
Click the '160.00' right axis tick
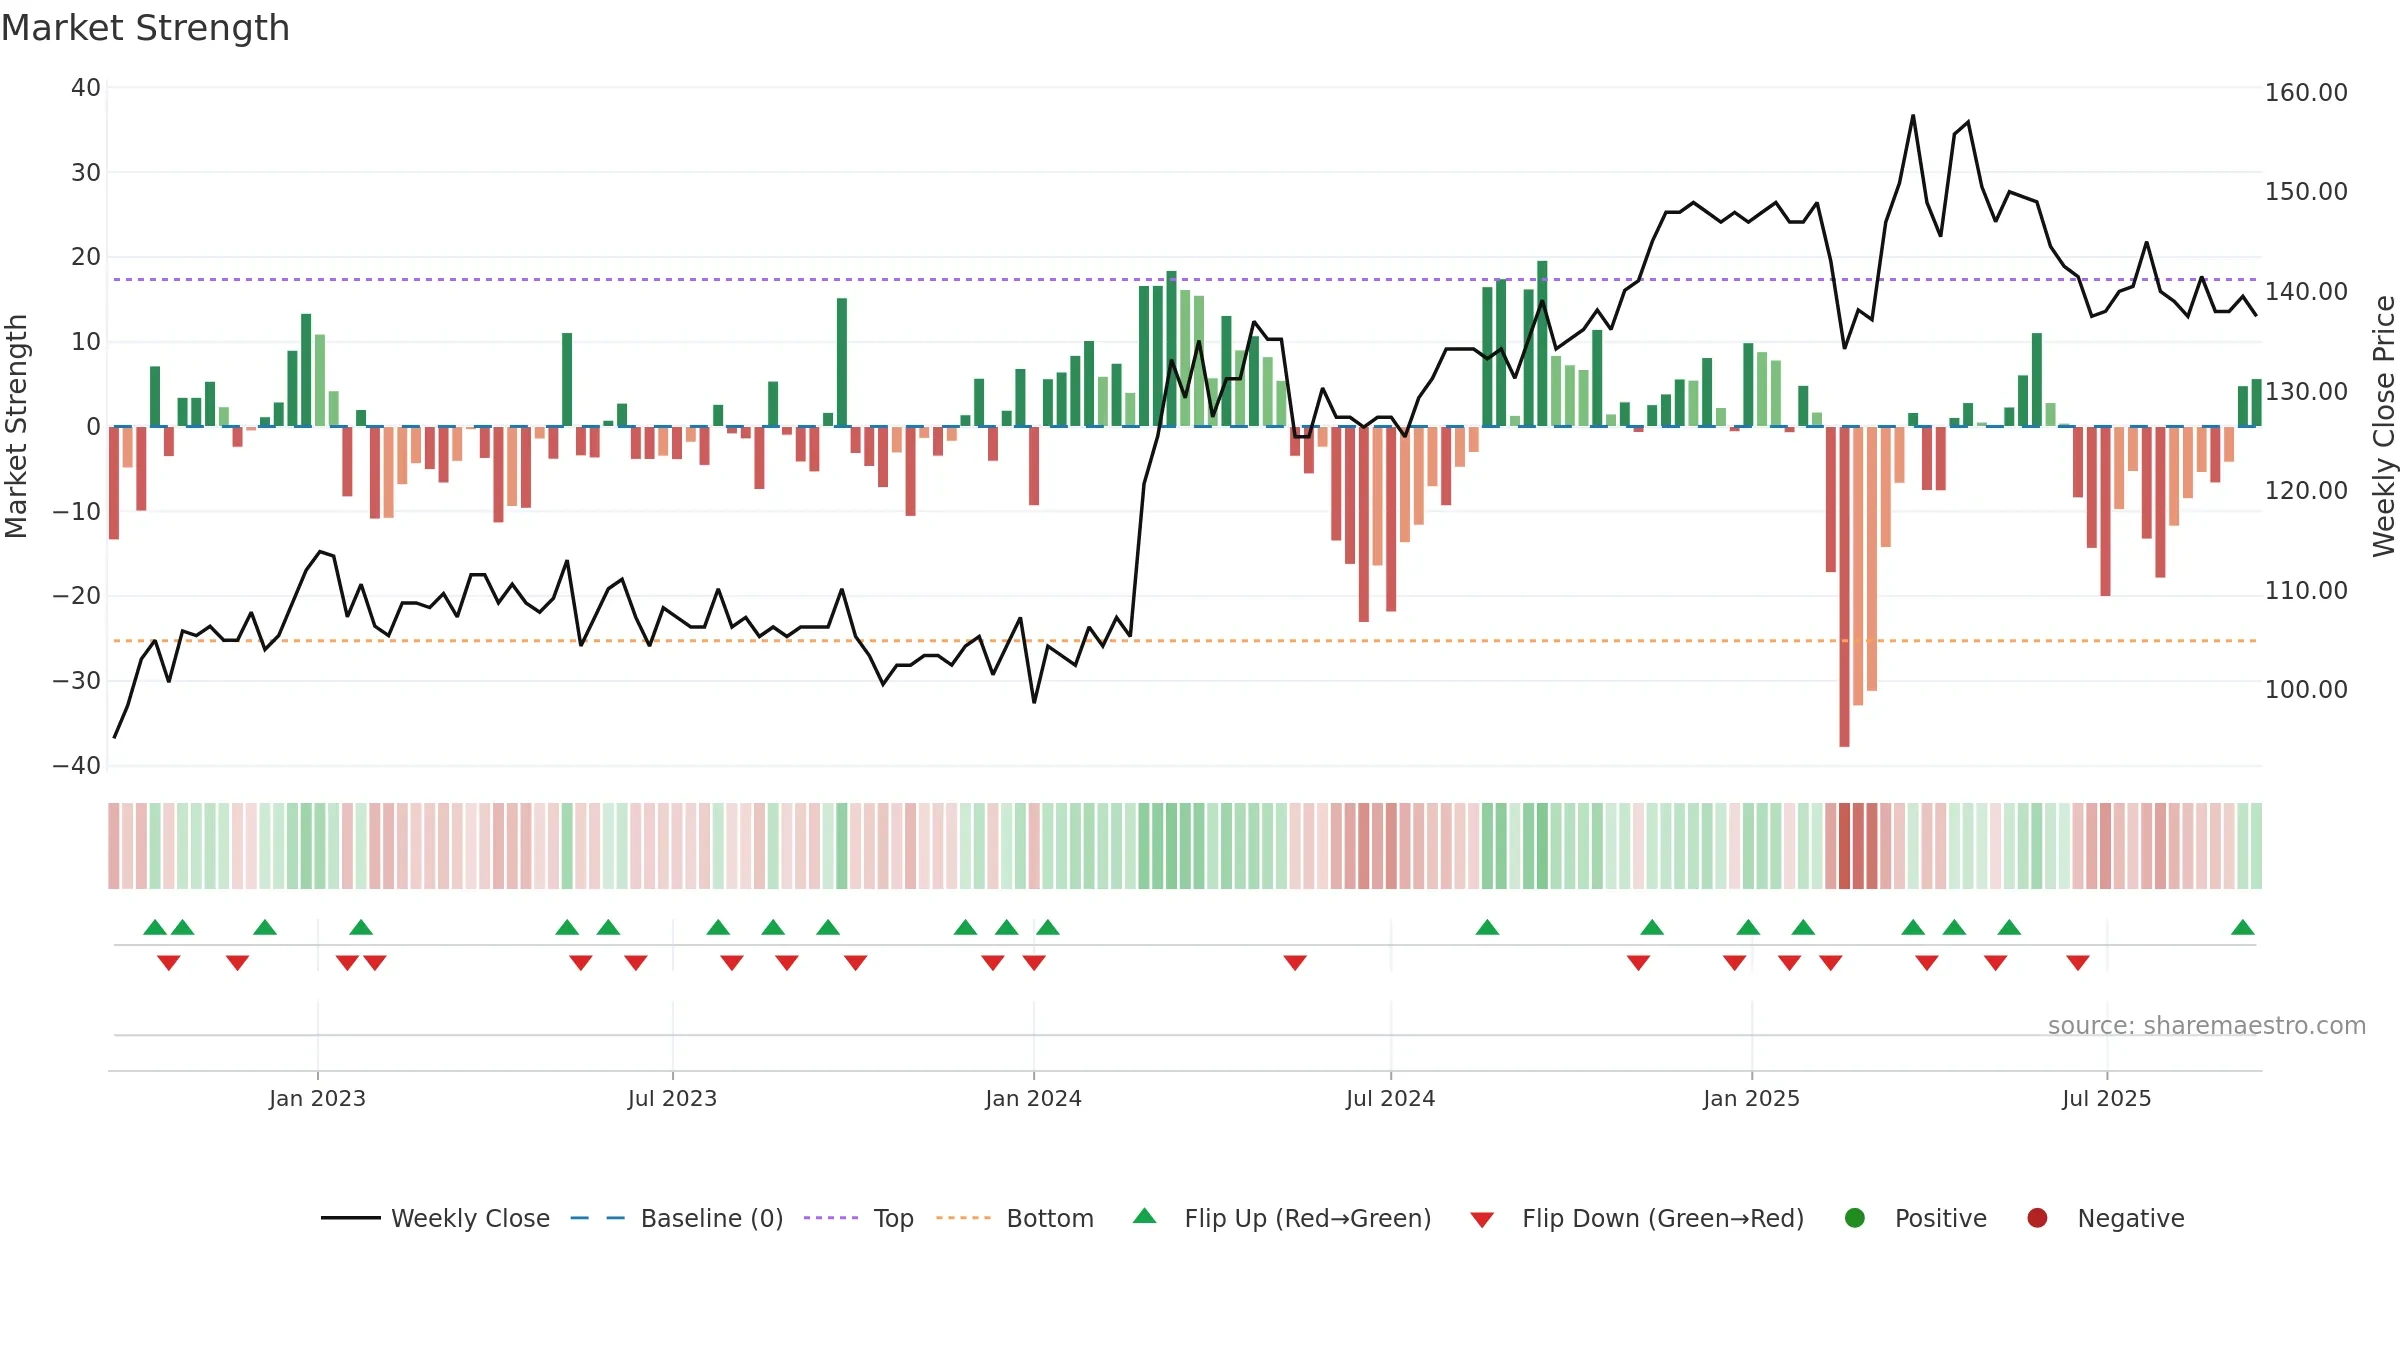2306,93
